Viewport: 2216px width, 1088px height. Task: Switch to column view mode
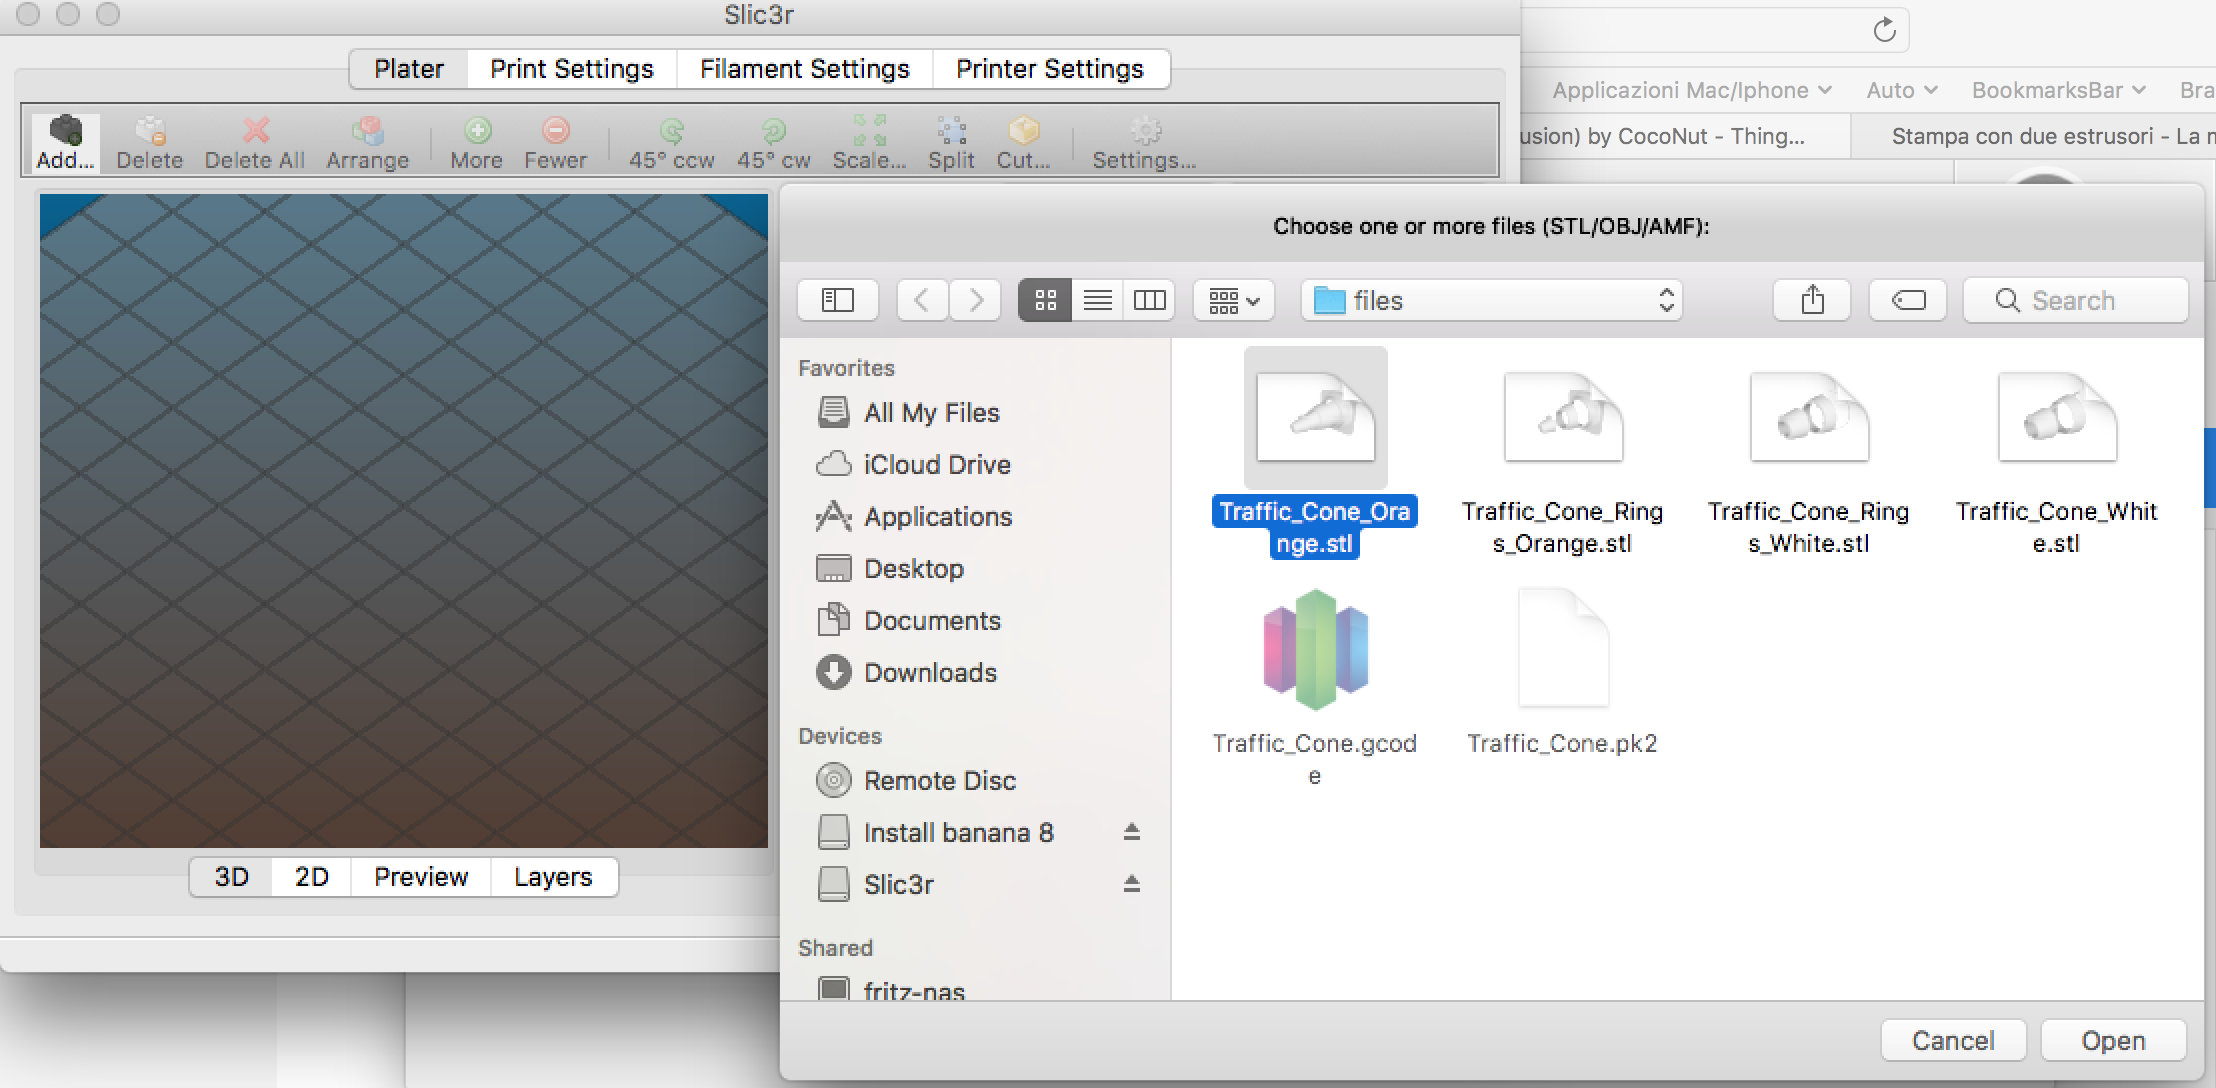tap(1149, 300)
